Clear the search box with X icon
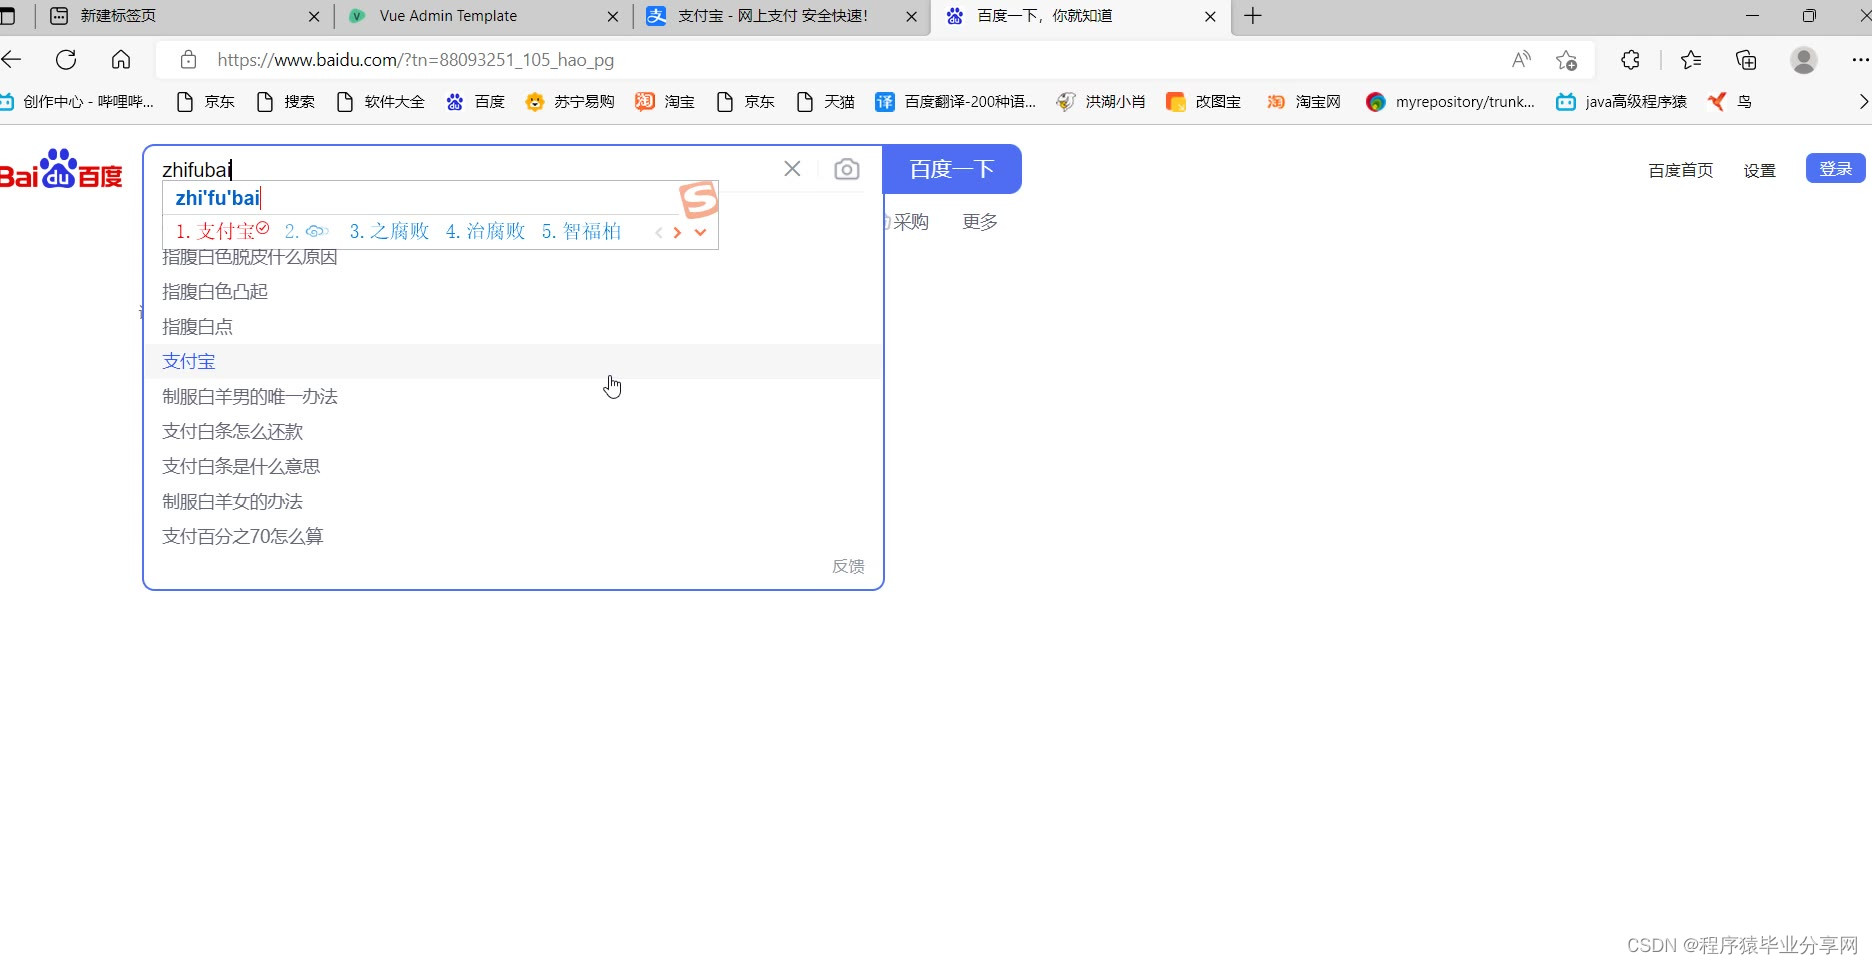The width and height of the screenshot is (1872, 964). point(792,169)
